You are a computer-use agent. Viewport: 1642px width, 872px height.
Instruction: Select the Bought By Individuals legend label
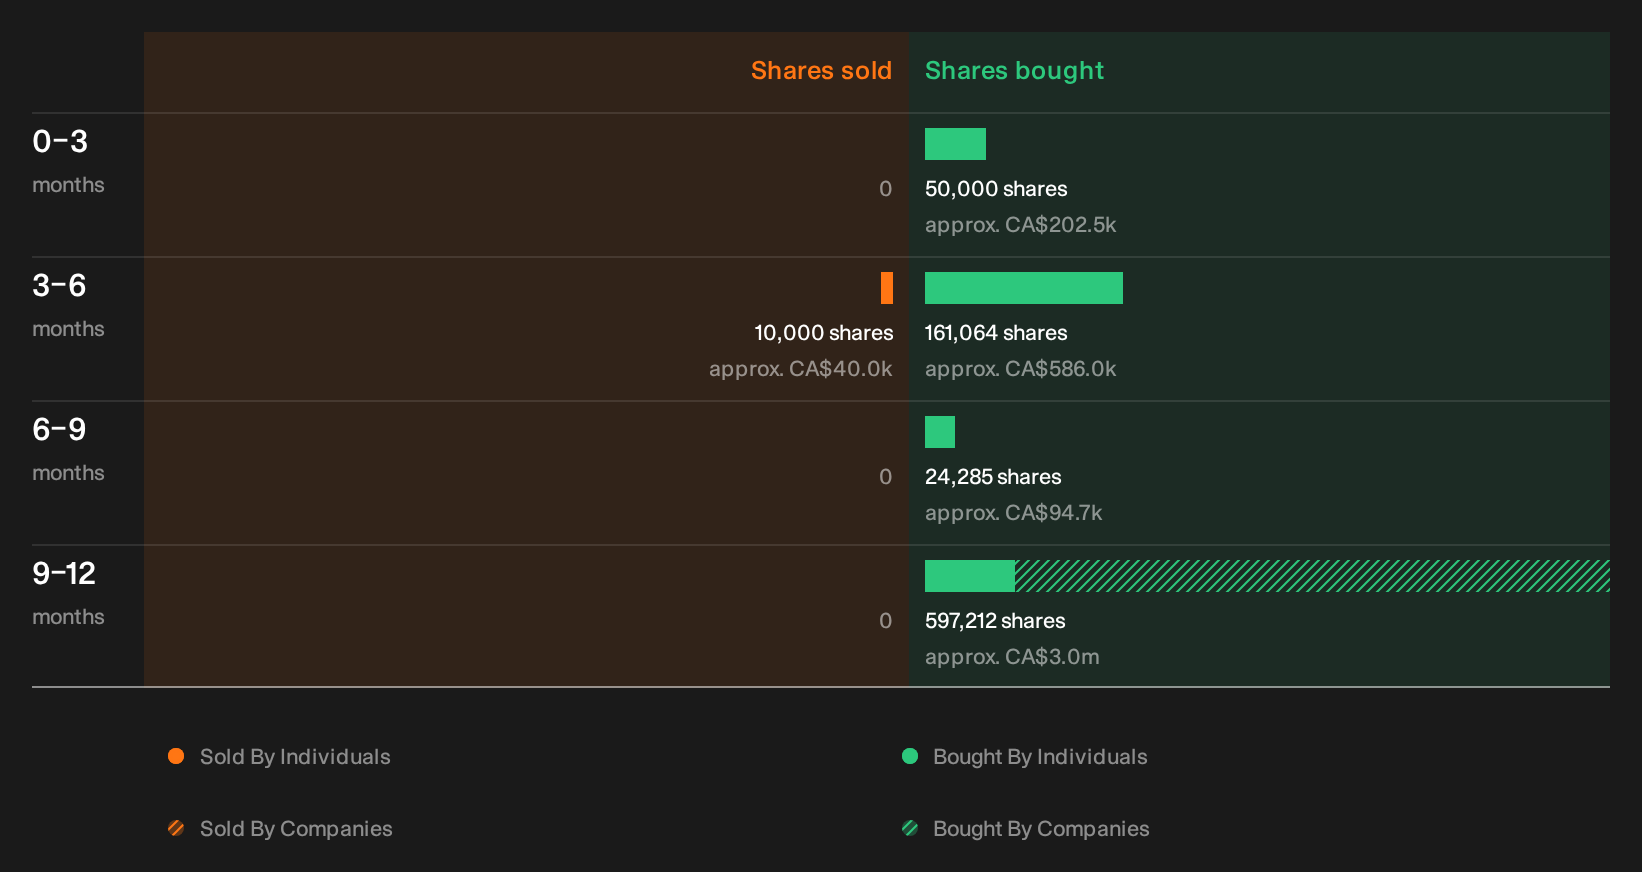[x=1040, y=757]
